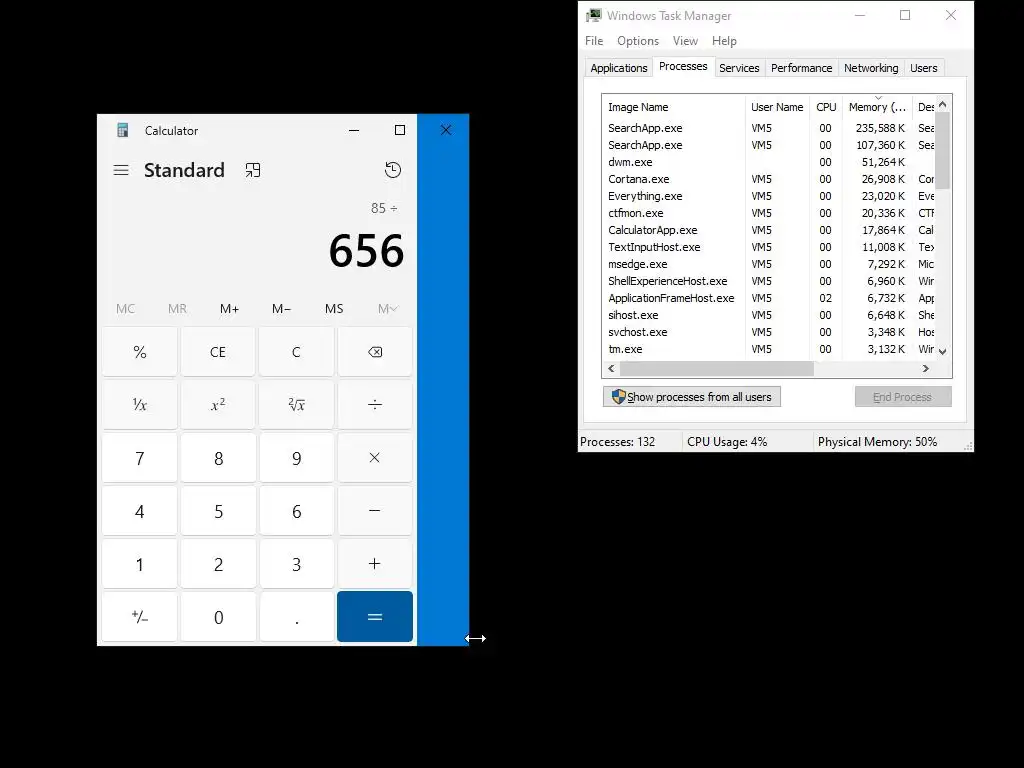Open the Calculator history panel

click(x=392, y=170)
